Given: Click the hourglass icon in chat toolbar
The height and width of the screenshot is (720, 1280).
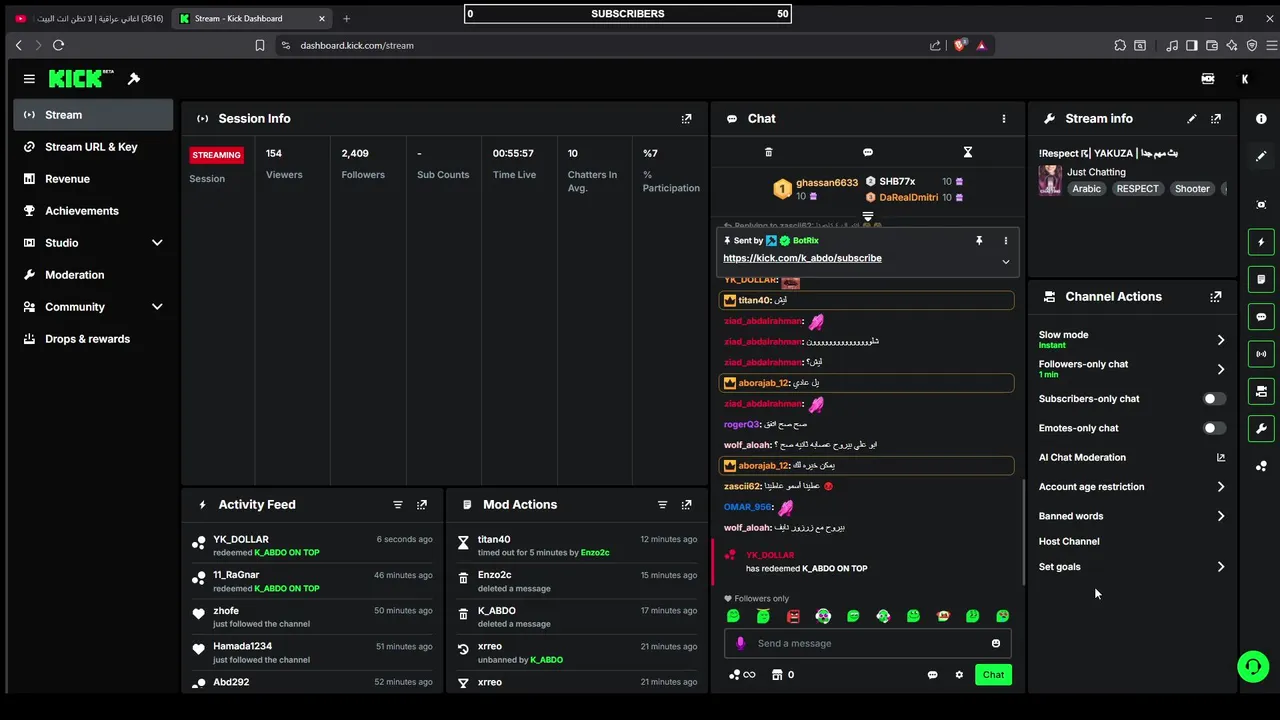Looking at the screenshot, I should [967, 152].
